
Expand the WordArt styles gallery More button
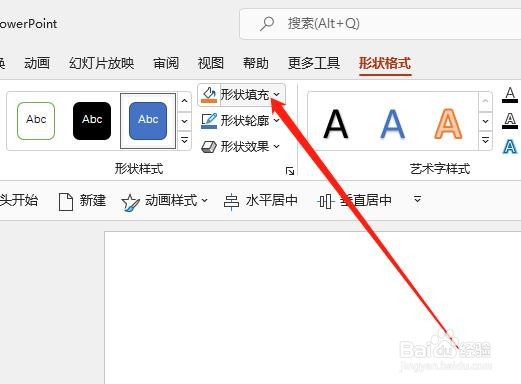point(485,140)
